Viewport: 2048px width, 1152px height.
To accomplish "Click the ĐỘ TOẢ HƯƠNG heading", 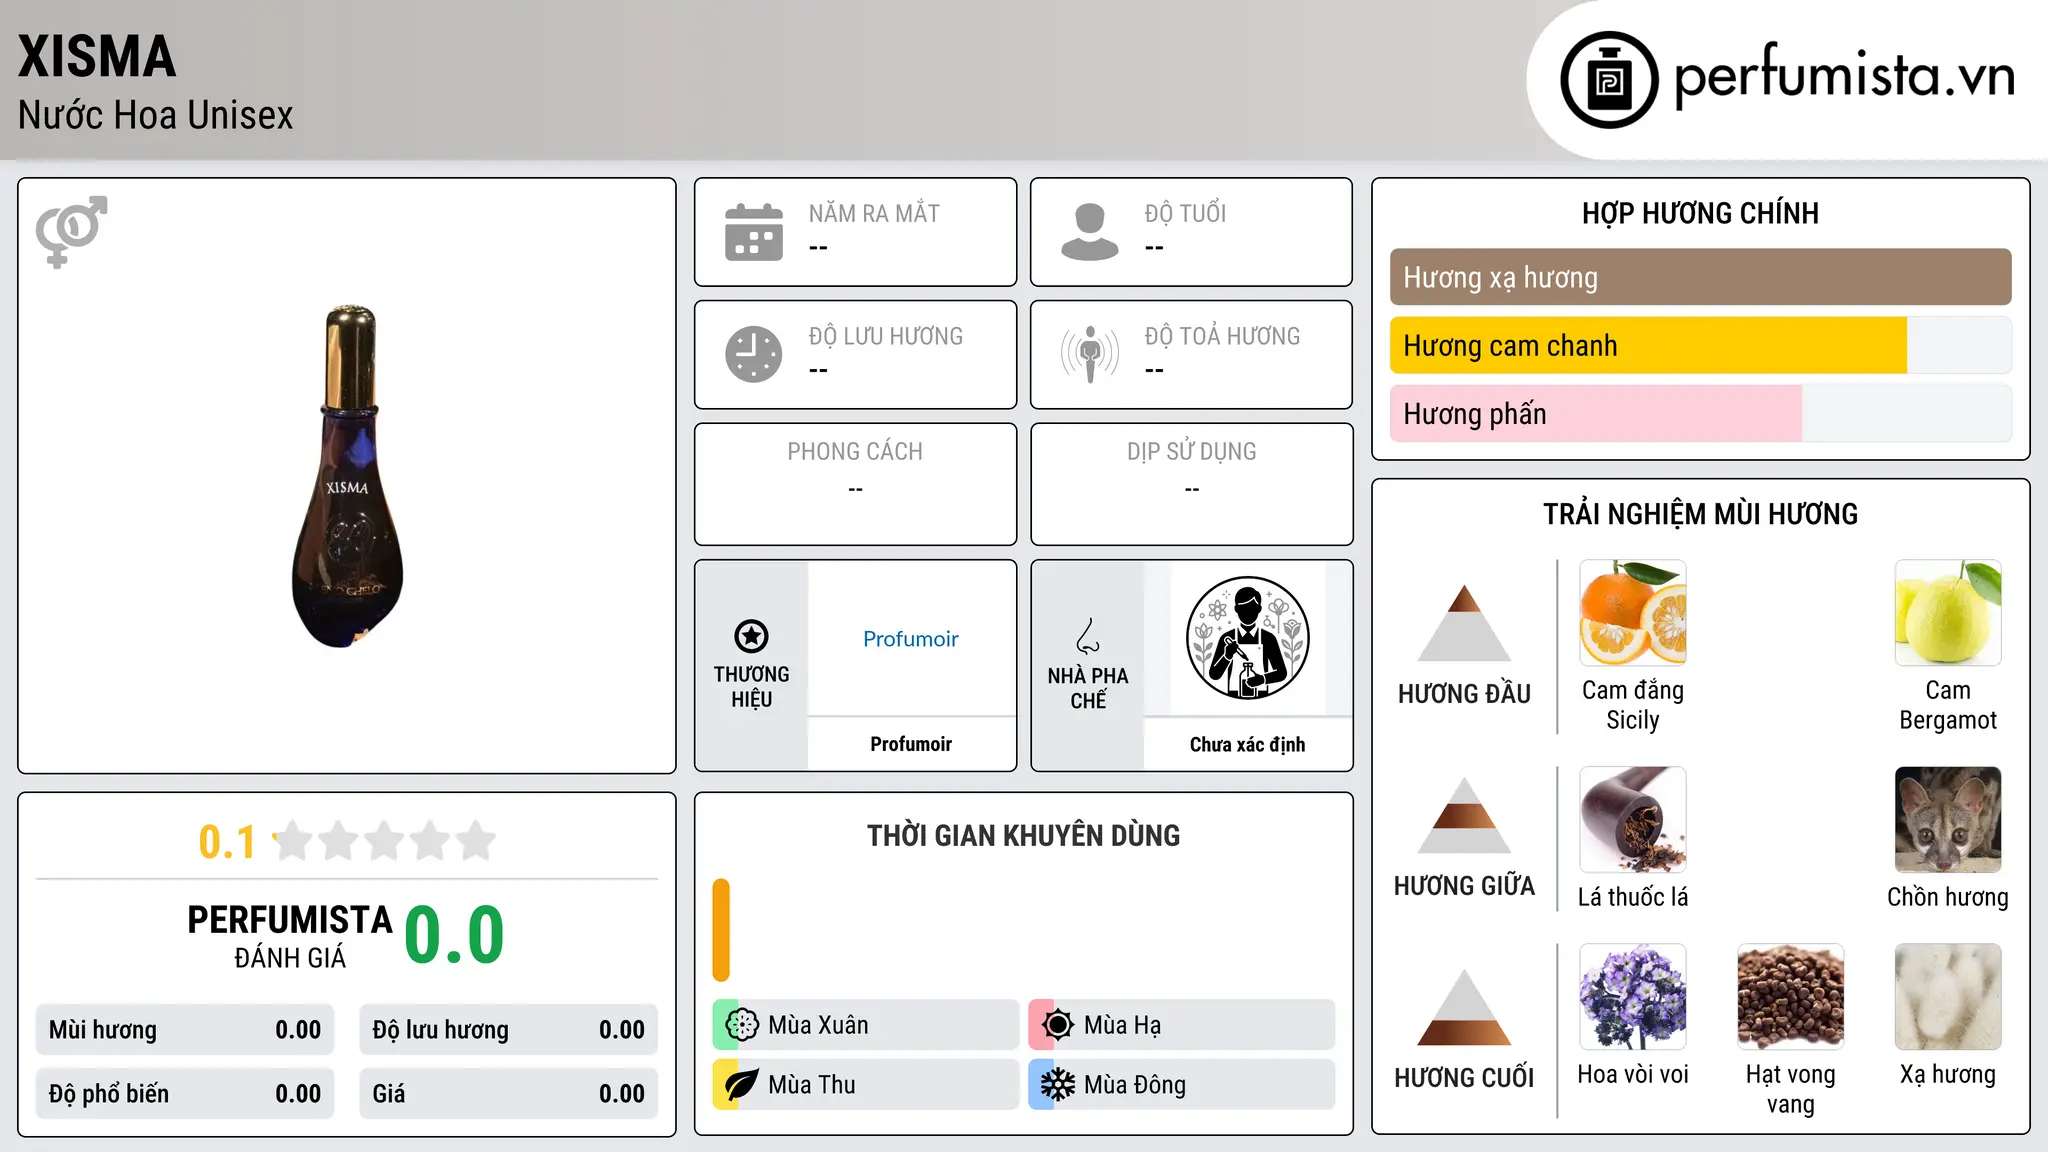I will tap(1222, 336).
